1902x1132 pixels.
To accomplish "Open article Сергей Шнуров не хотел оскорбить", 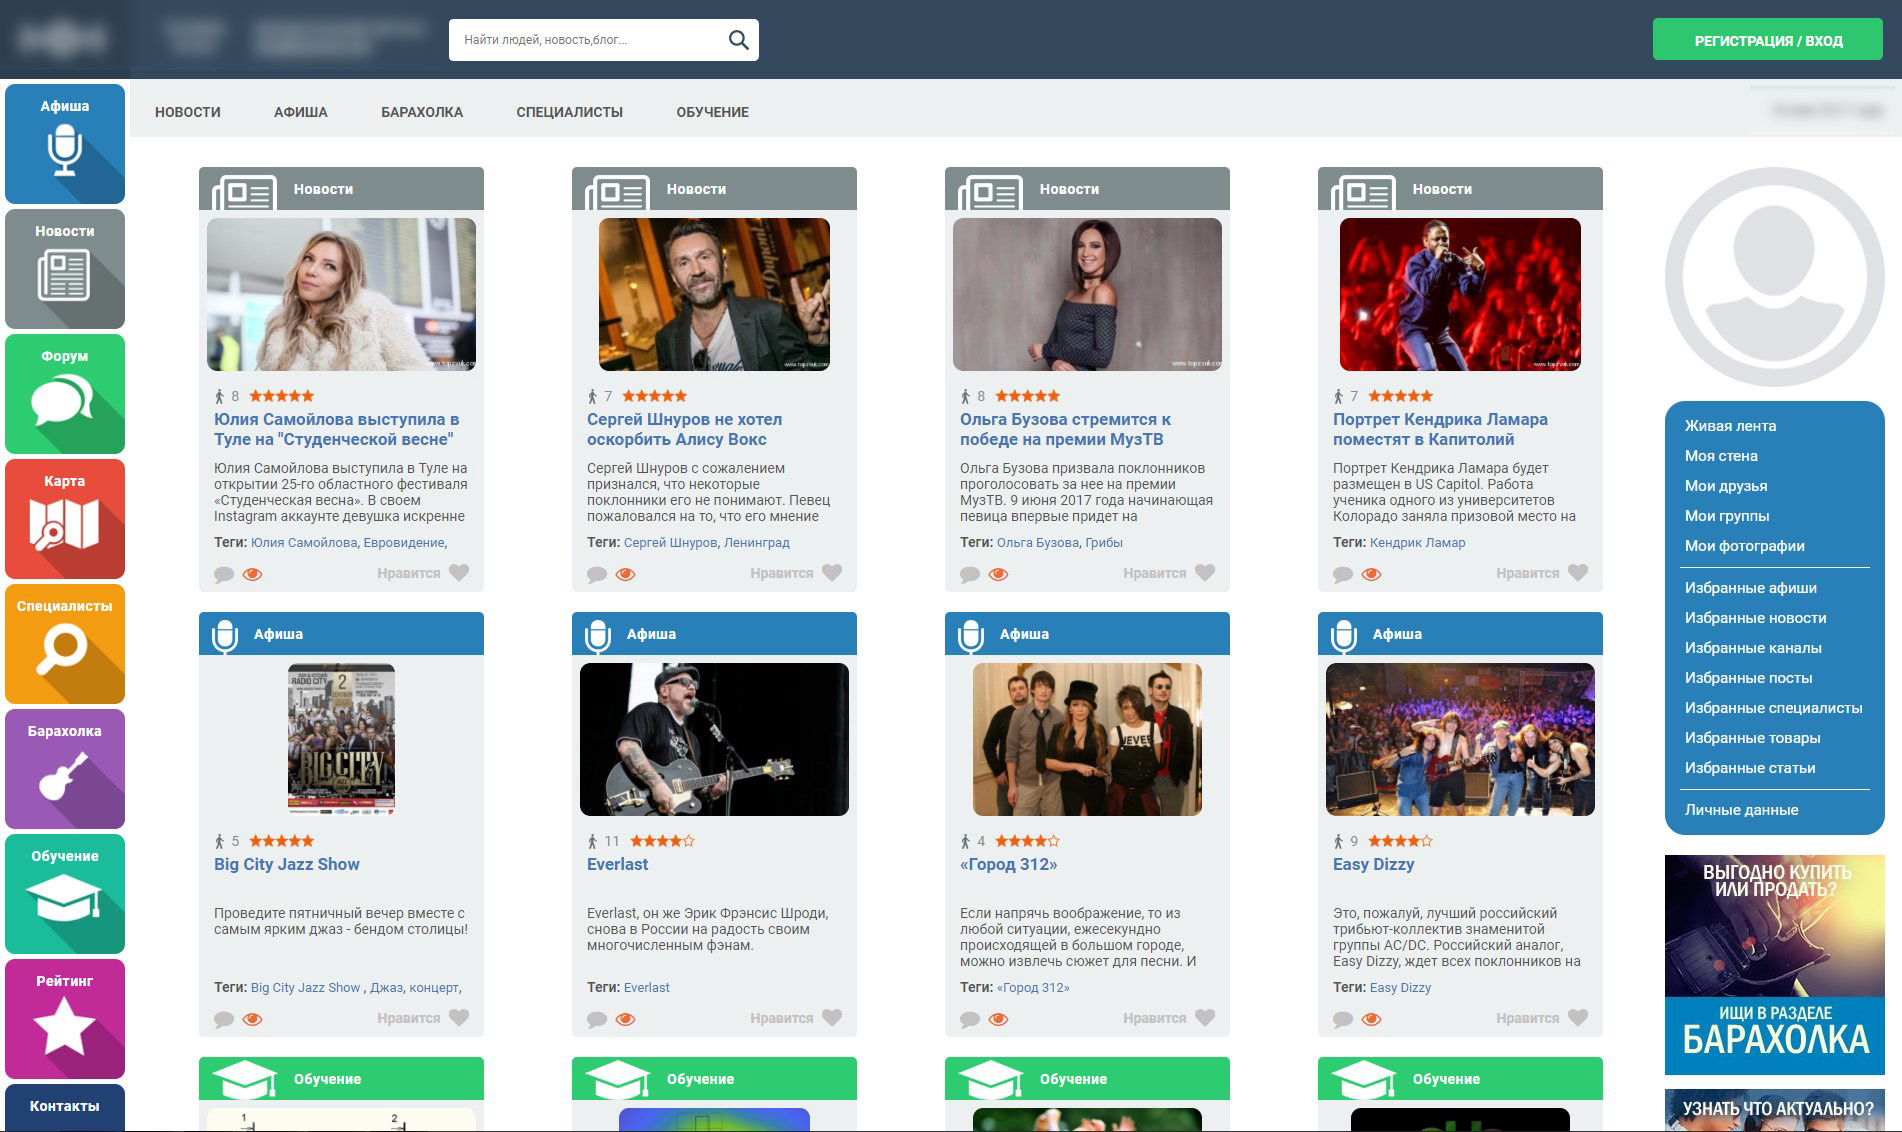I will 684,429.
